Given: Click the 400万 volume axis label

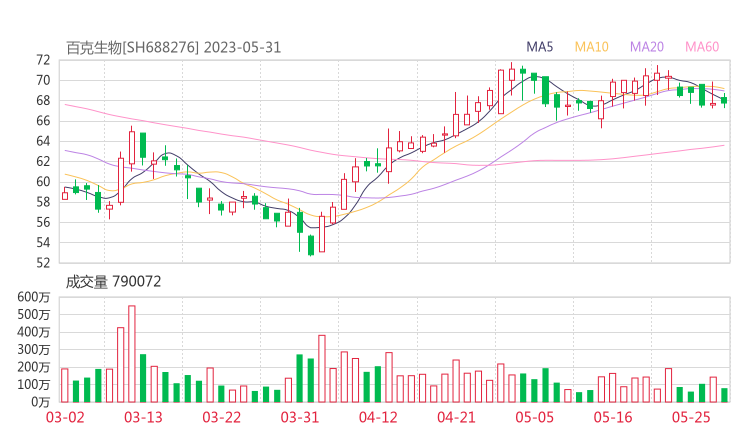Looking at the screenshot, I should 34,332.
